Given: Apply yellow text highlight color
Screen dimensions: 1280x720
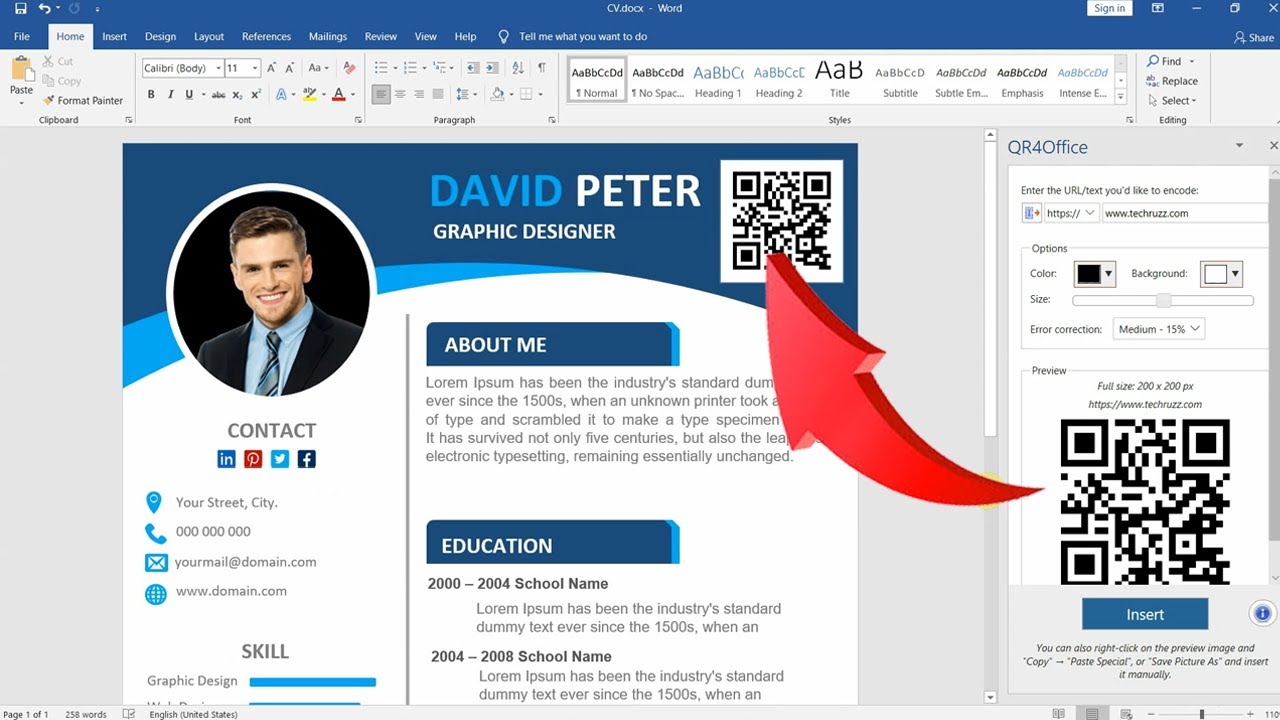Looking at the screenshot, I should click(x=309, y=95).
